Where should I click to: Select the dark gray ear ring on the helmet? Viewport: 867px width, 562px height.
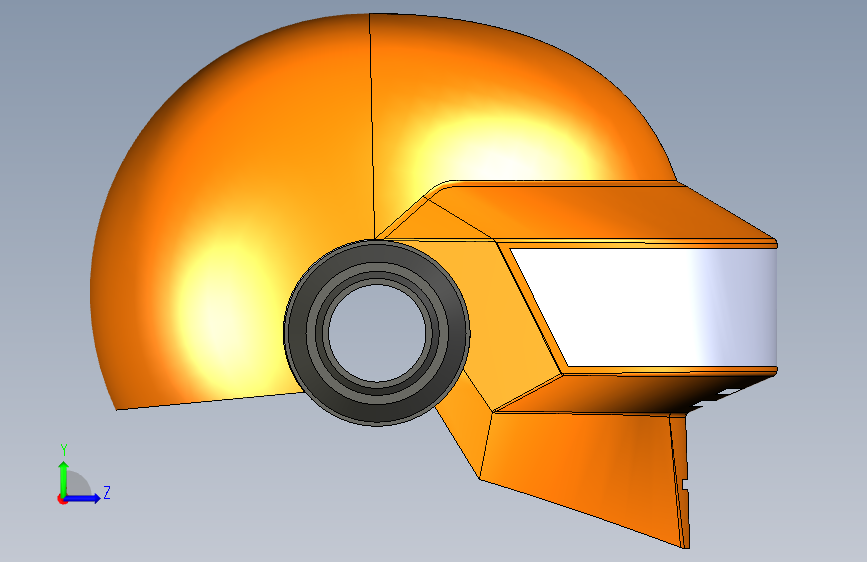[x=377, y=332]
